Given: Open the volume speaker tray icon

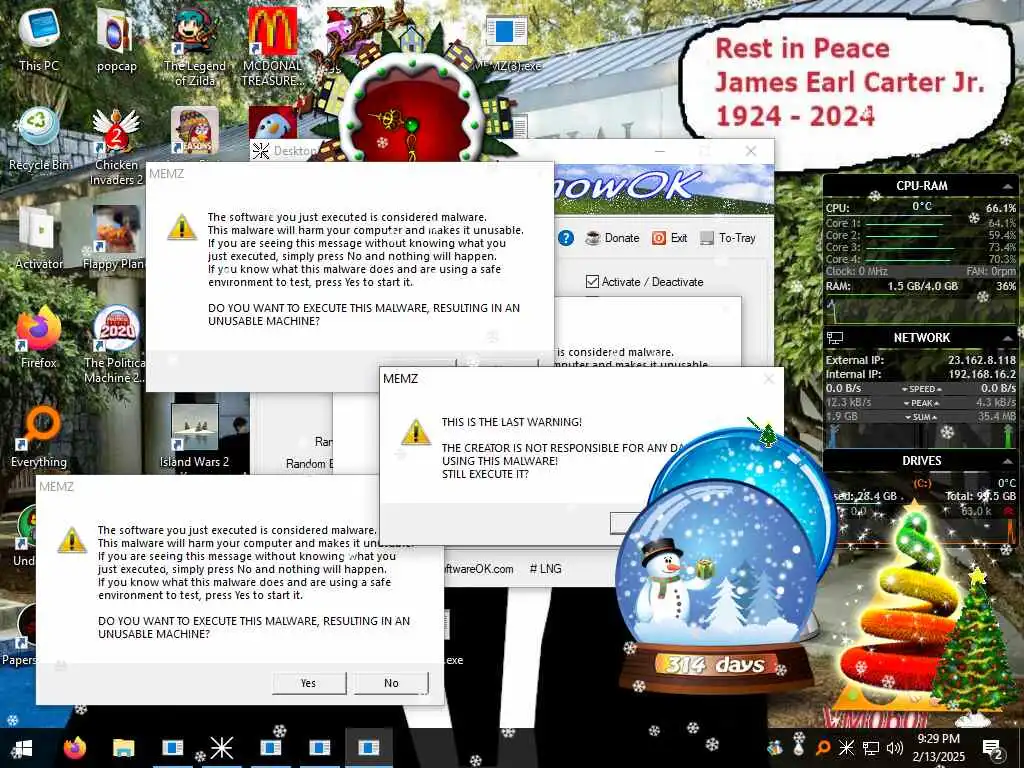Looking at the screenshot, I should [895, 748].
